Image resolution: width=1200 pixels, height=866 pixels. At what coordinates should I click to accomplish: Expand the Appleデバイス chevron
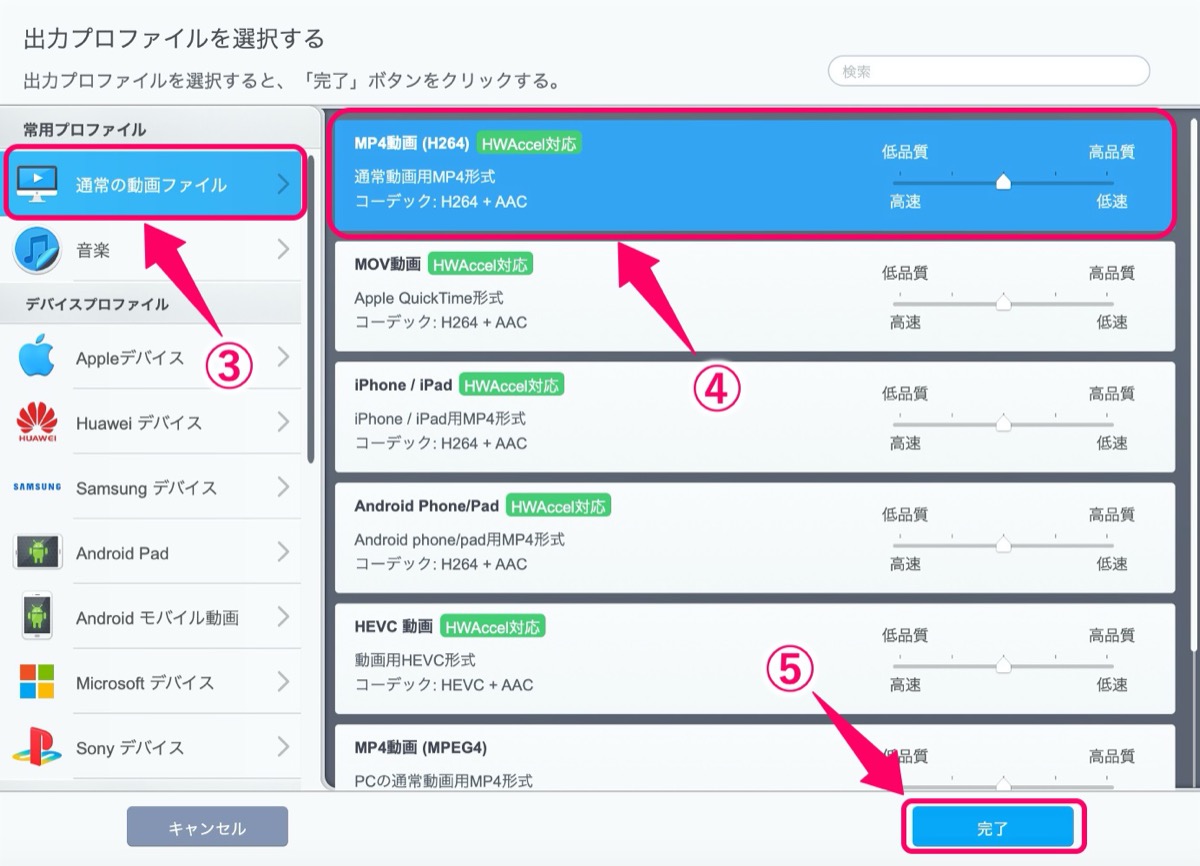coord(284,357)
